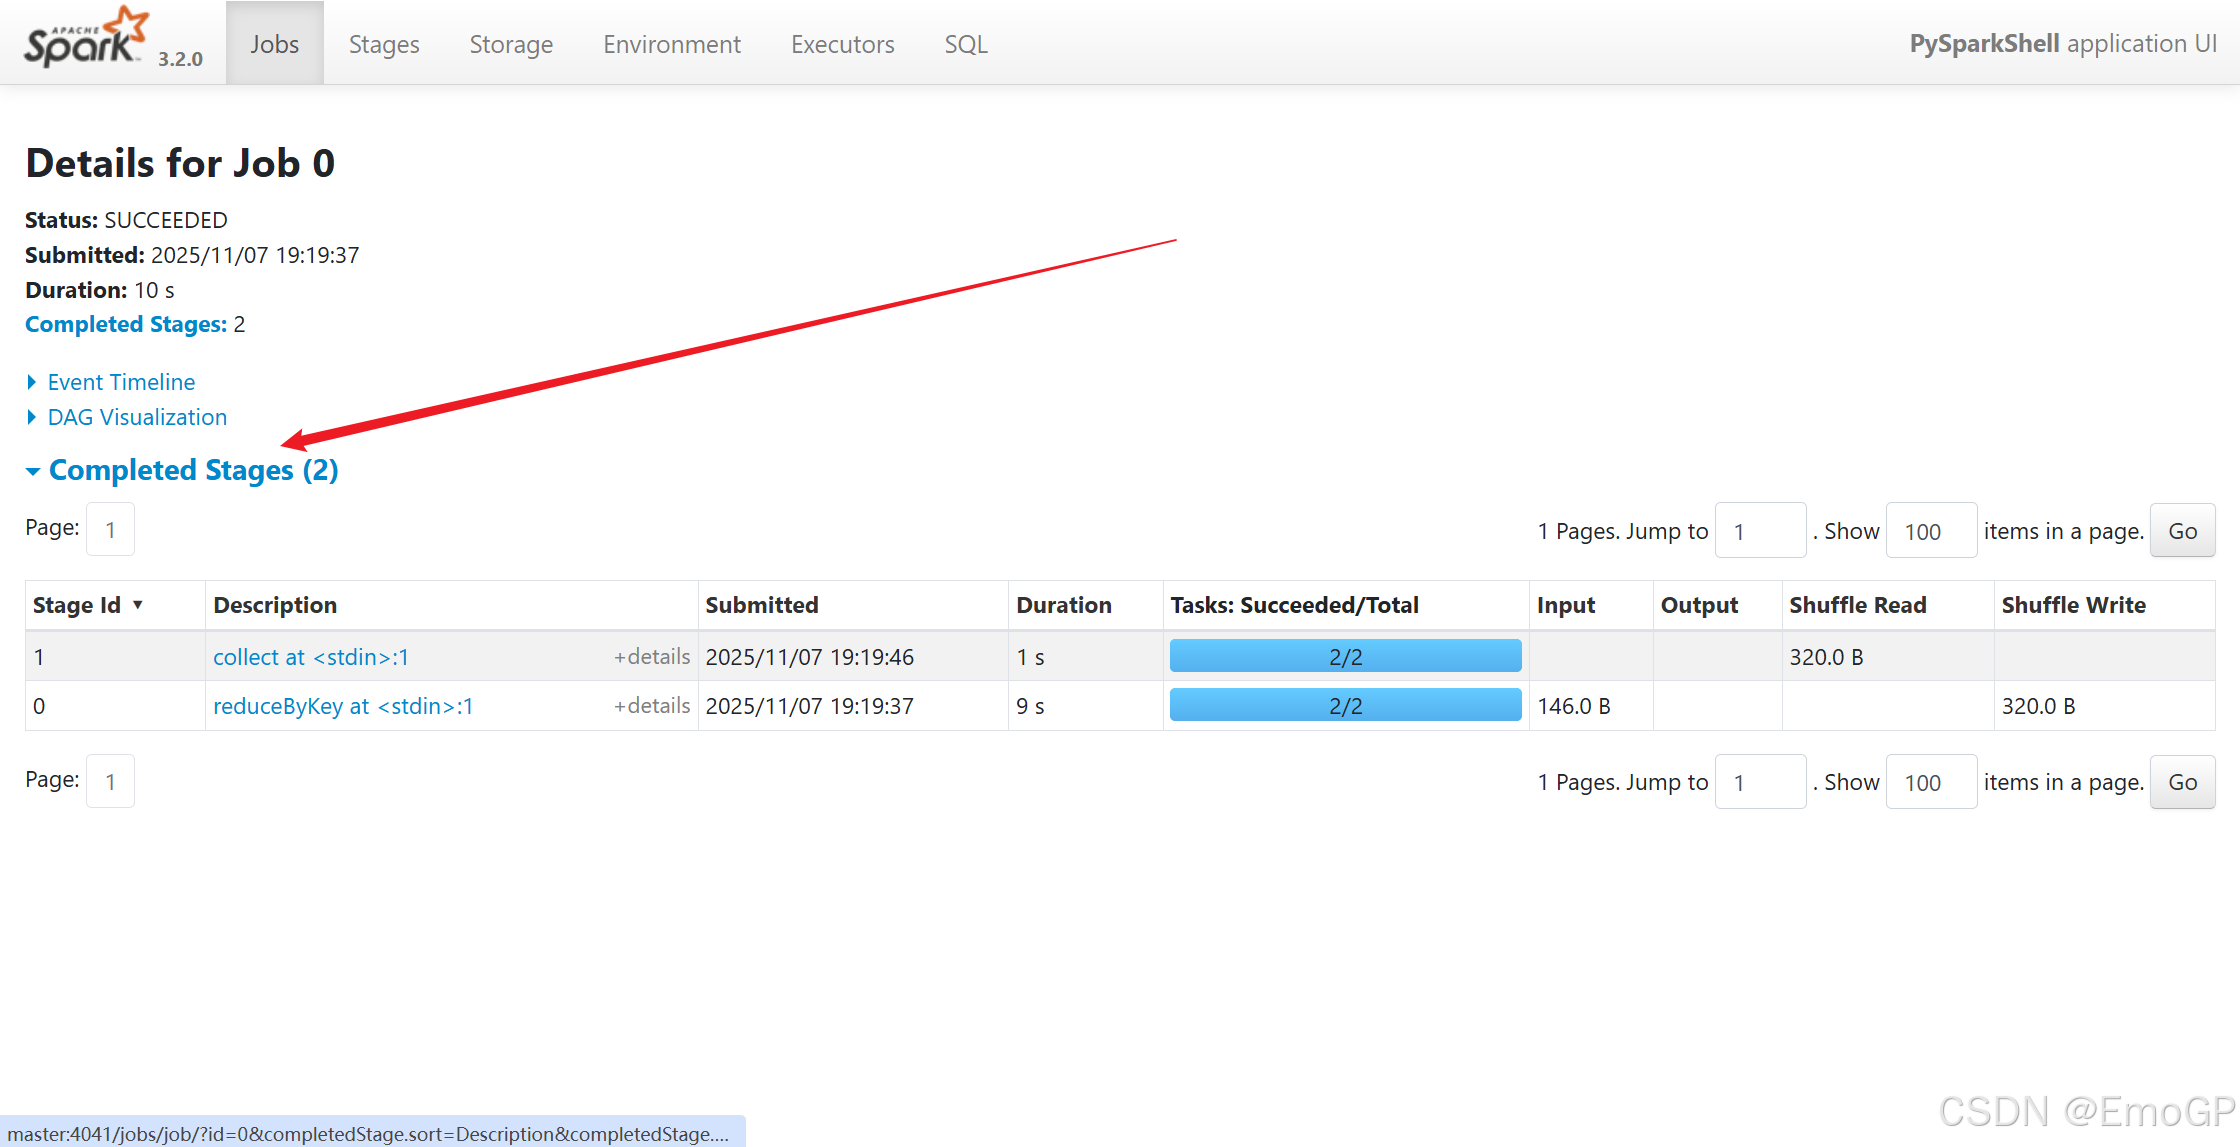This screenshot has width=2240, height=1147.
Task: Sort the table by the Duration column header
Action: tap(1064, 605)
